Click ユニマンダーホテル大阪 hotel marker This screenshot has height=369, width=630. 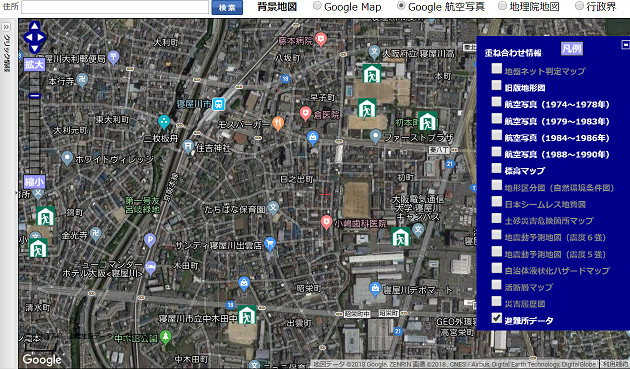150,267
